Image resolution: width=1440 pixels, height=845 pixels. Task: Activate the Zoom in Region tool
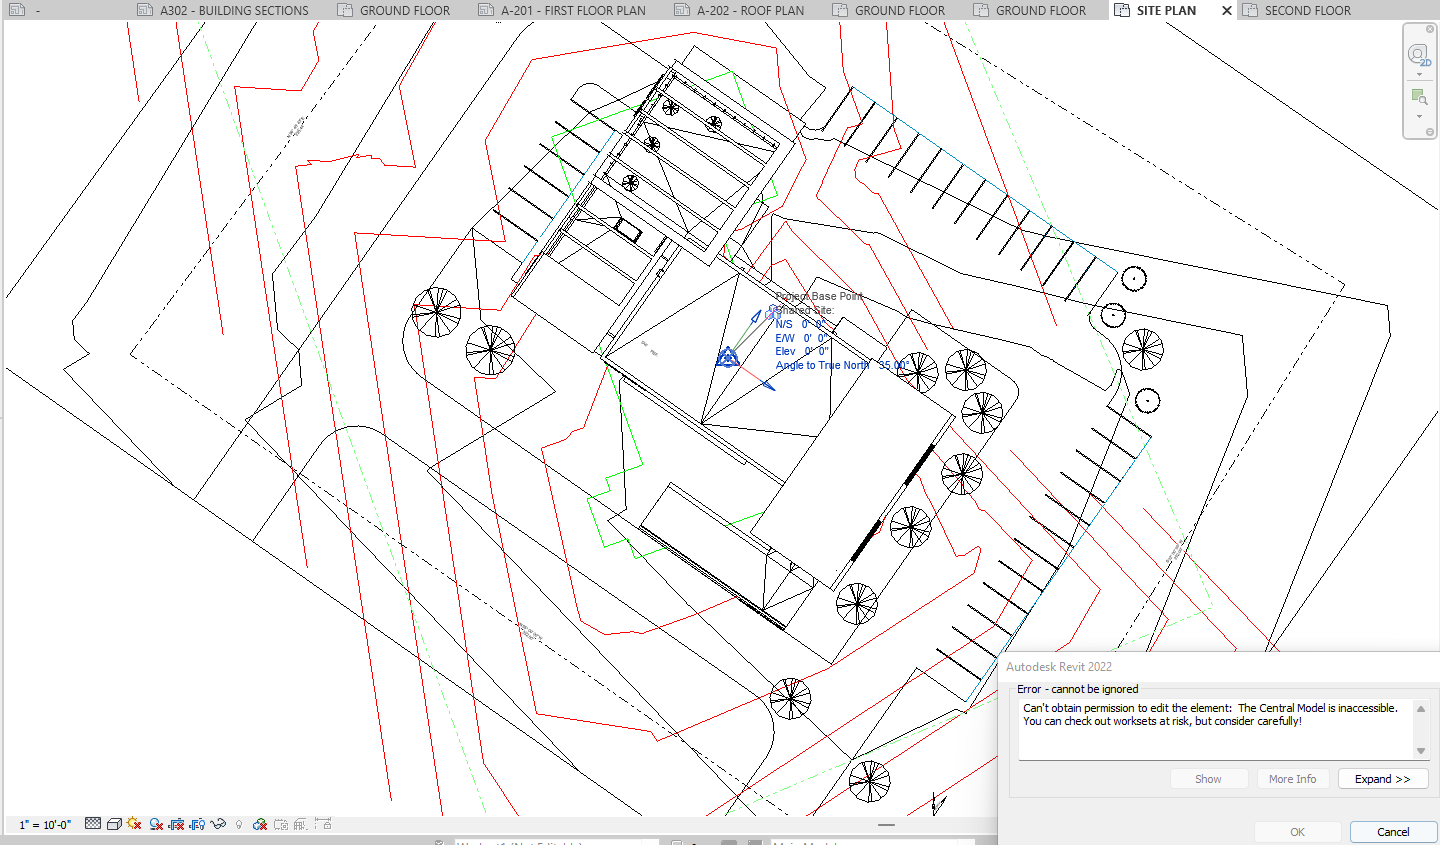point(1419,96)
